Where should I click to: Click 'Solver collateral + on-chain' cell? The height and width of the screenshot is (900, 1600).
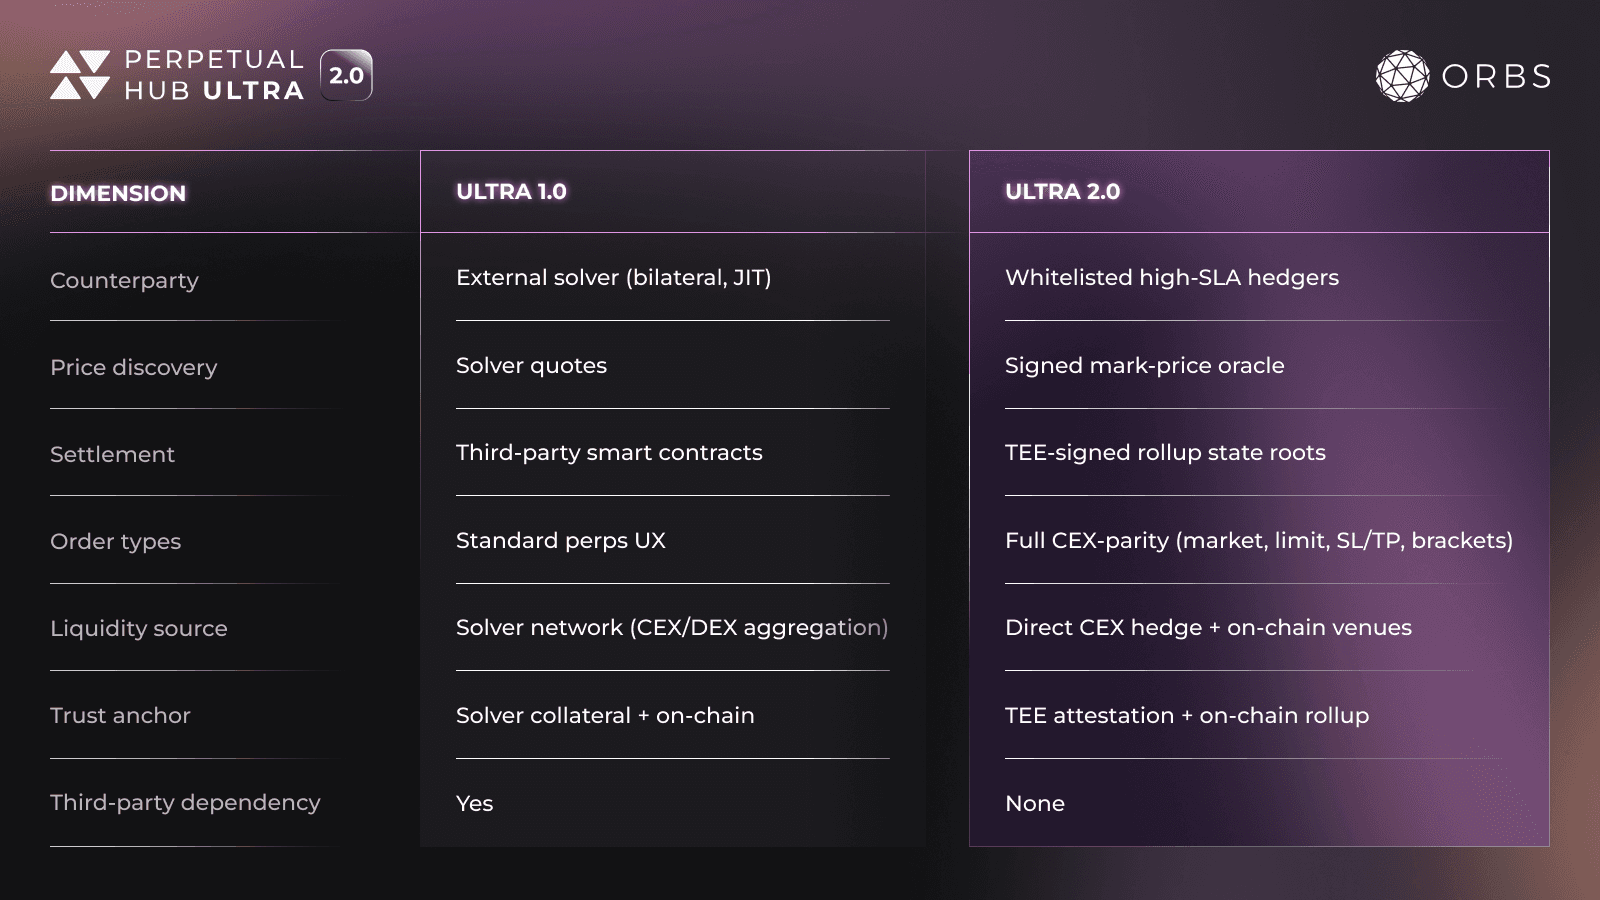point(605,715)
